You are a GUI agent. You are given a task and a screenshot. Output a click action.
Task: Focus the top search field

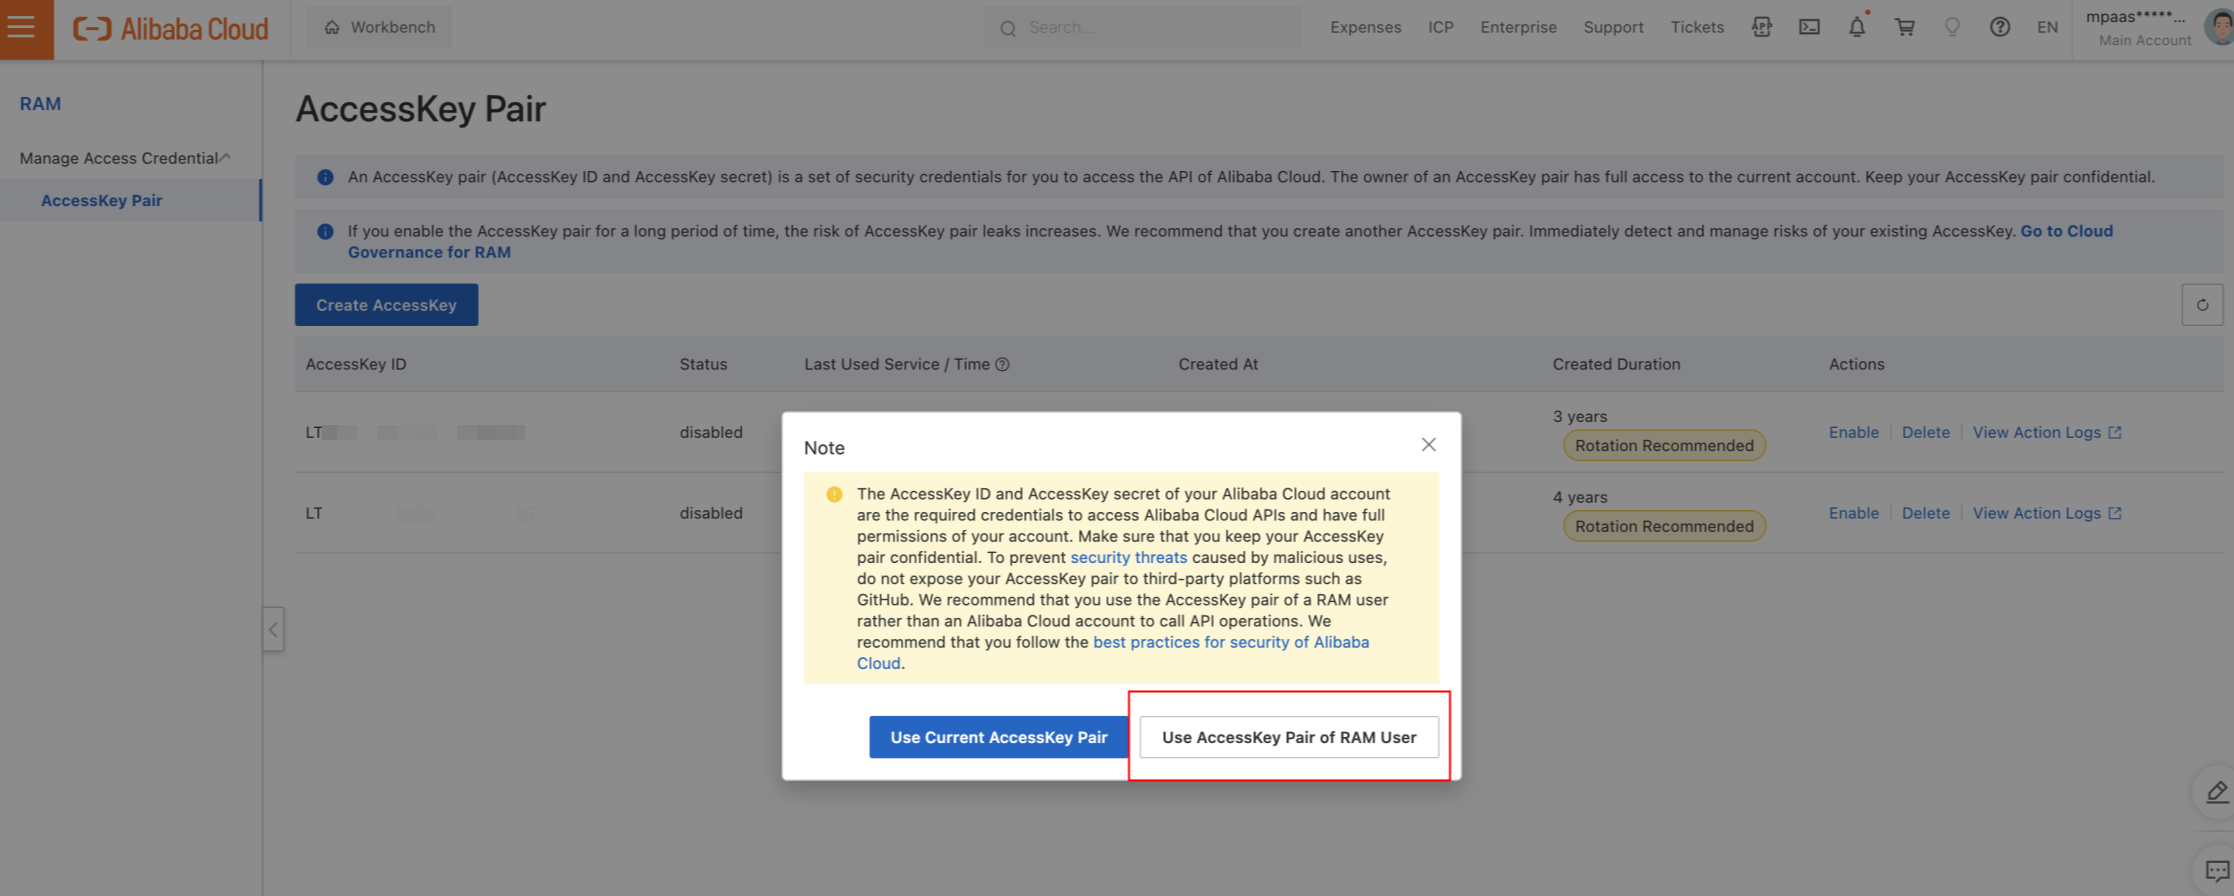[1142, 28]
